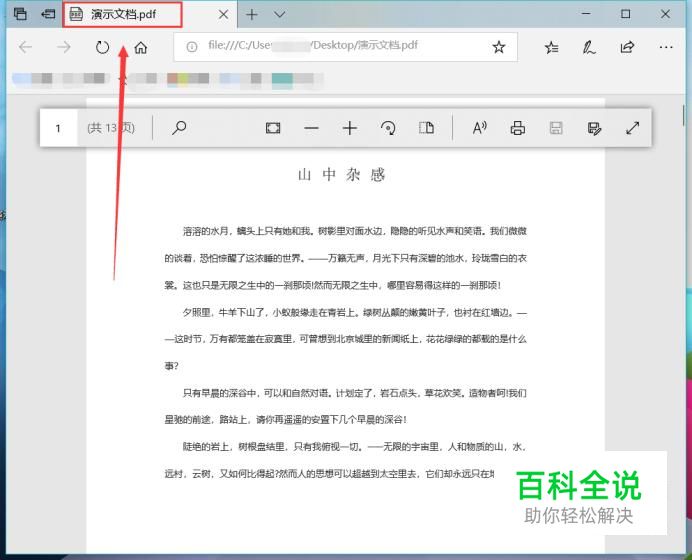Viewport: 692px width, 560px height.
Task: Expand the tab preview chevron
Action: point(279,15)
